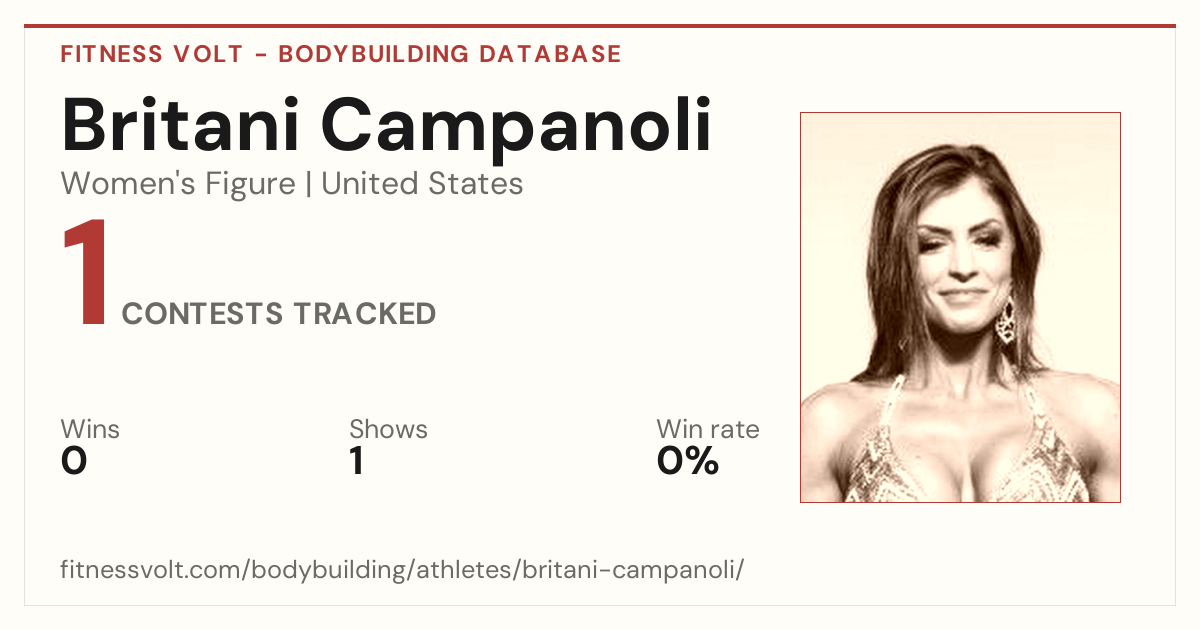Select the Fitness Volt header text

(x=152, y=54)
